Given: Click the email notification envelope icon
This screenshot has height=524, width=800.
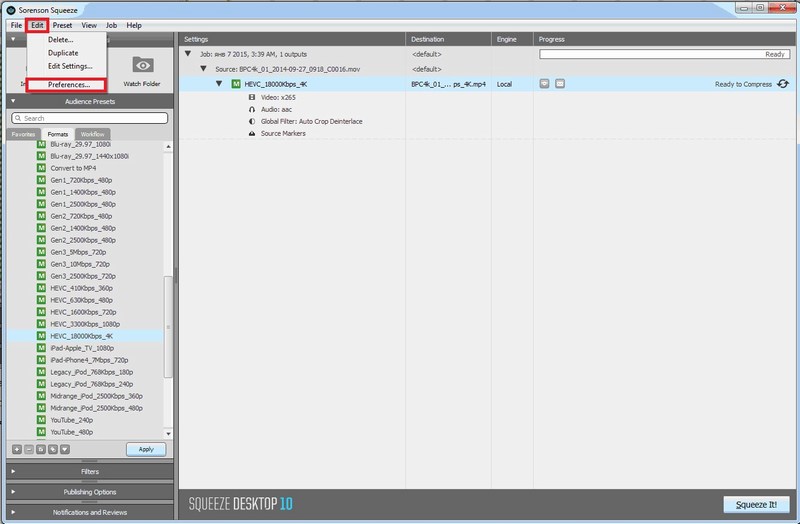Looking at the screenshot, I should point(560,84).
